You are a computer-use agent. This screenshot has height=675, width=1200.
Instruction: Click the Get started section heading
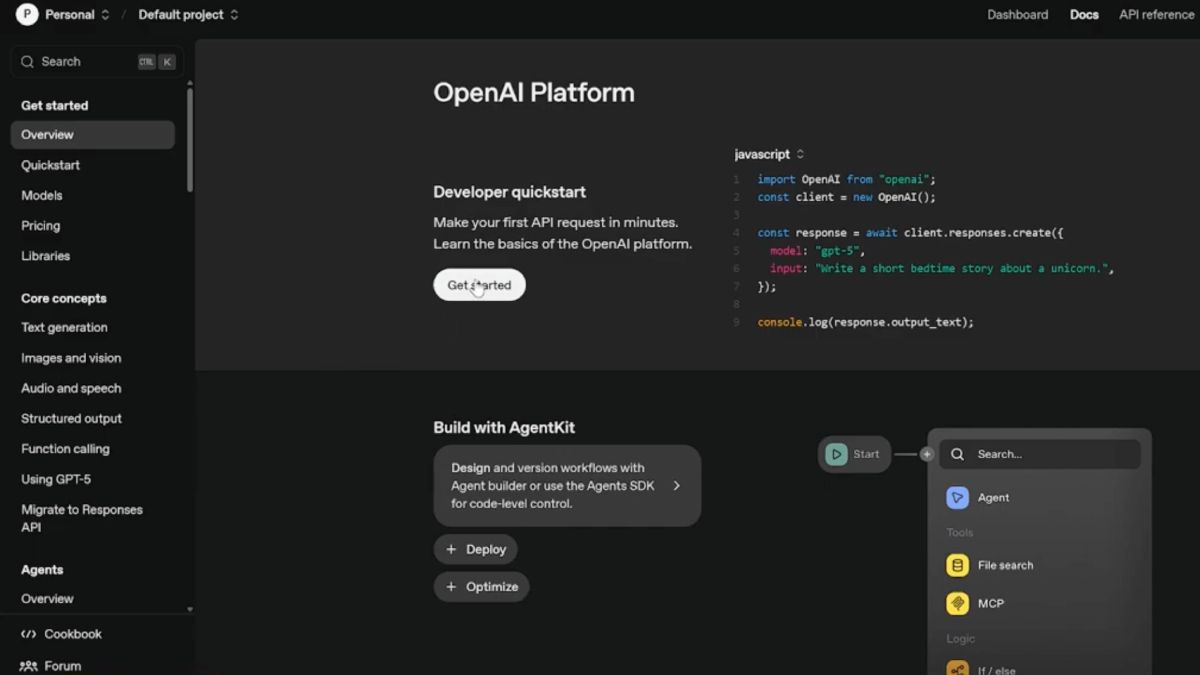55,105
